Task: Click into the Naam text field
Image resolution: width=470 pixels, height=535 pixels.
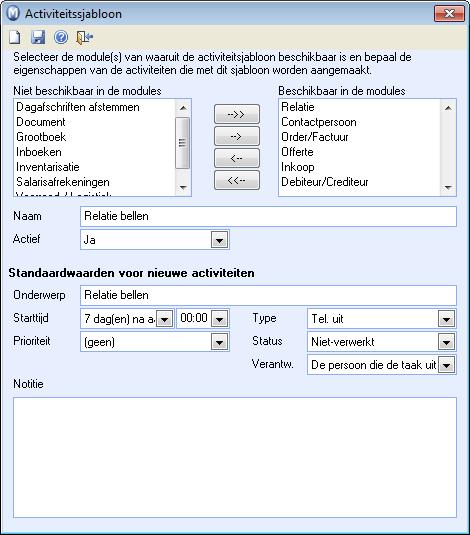Action: [x=268, y=216]
